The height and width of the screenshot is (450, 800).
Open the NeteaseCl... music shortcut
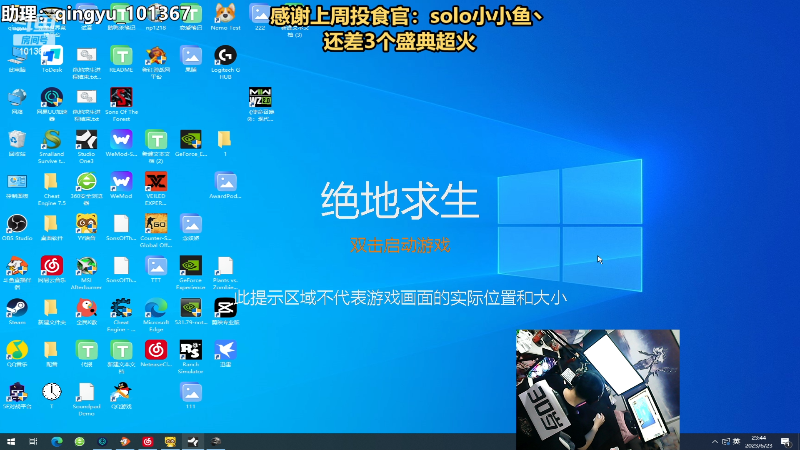[x=156, y=354]
